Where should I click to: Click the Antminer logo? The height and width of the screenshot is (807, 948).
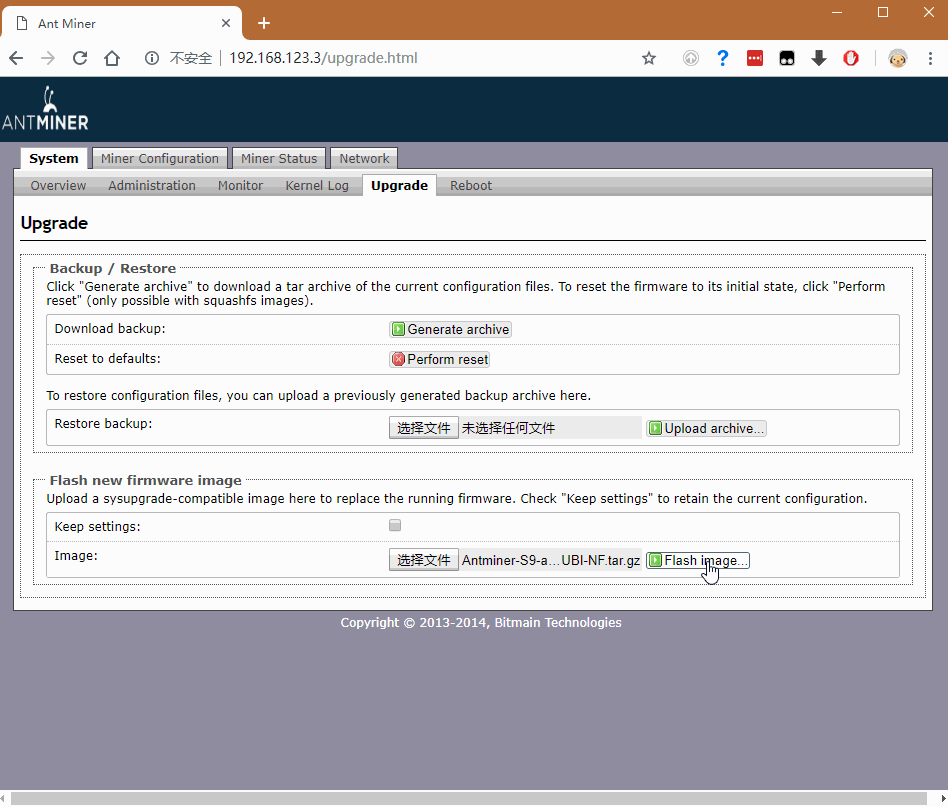click(45, 109)
